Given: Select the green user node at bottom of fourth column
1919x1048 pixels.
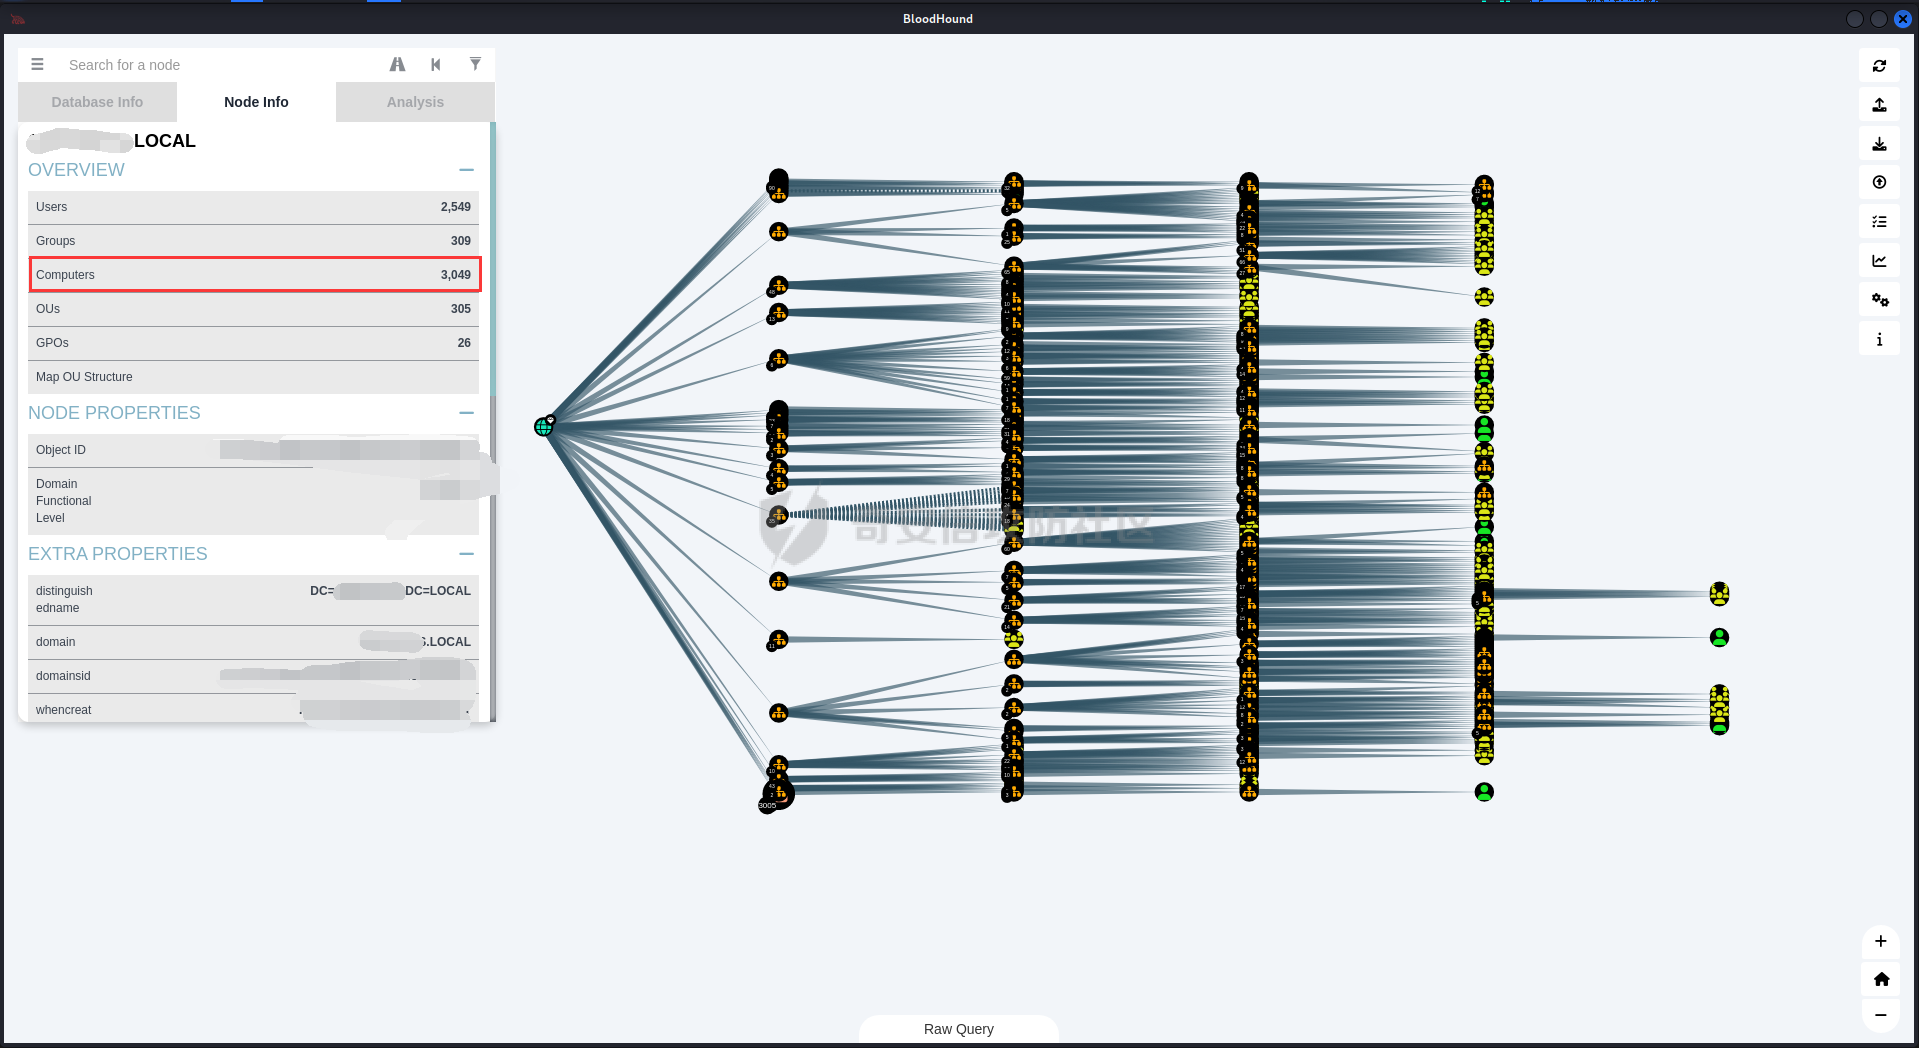Looking at the screenshot, I should [x=1484, y=792].
